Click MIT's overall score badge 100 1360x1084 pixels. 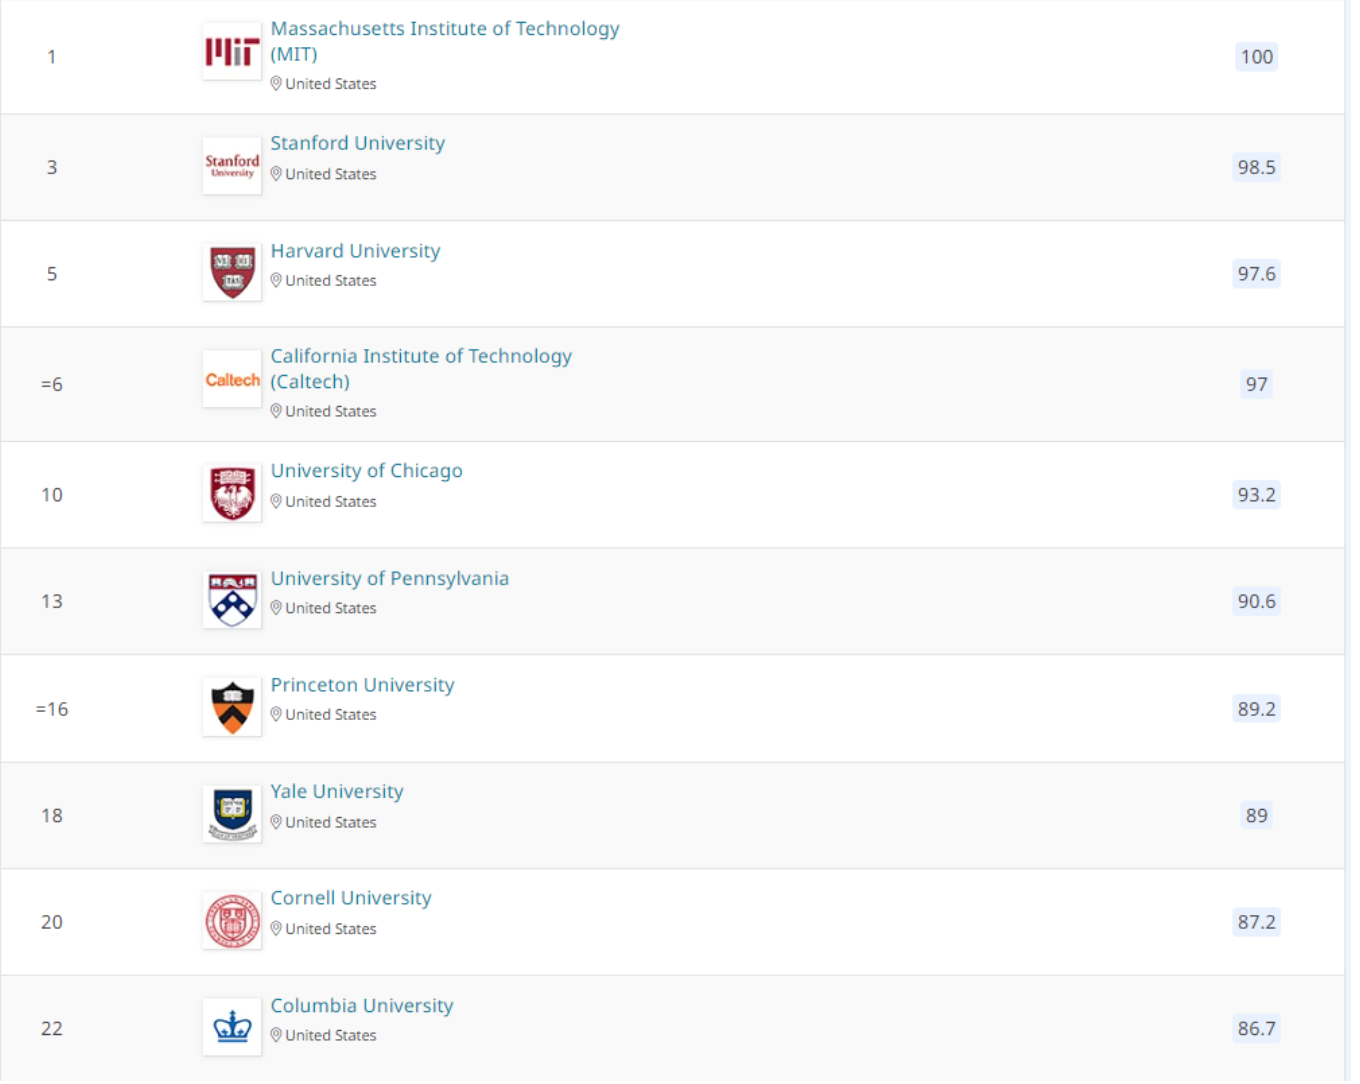point(1257,57)
